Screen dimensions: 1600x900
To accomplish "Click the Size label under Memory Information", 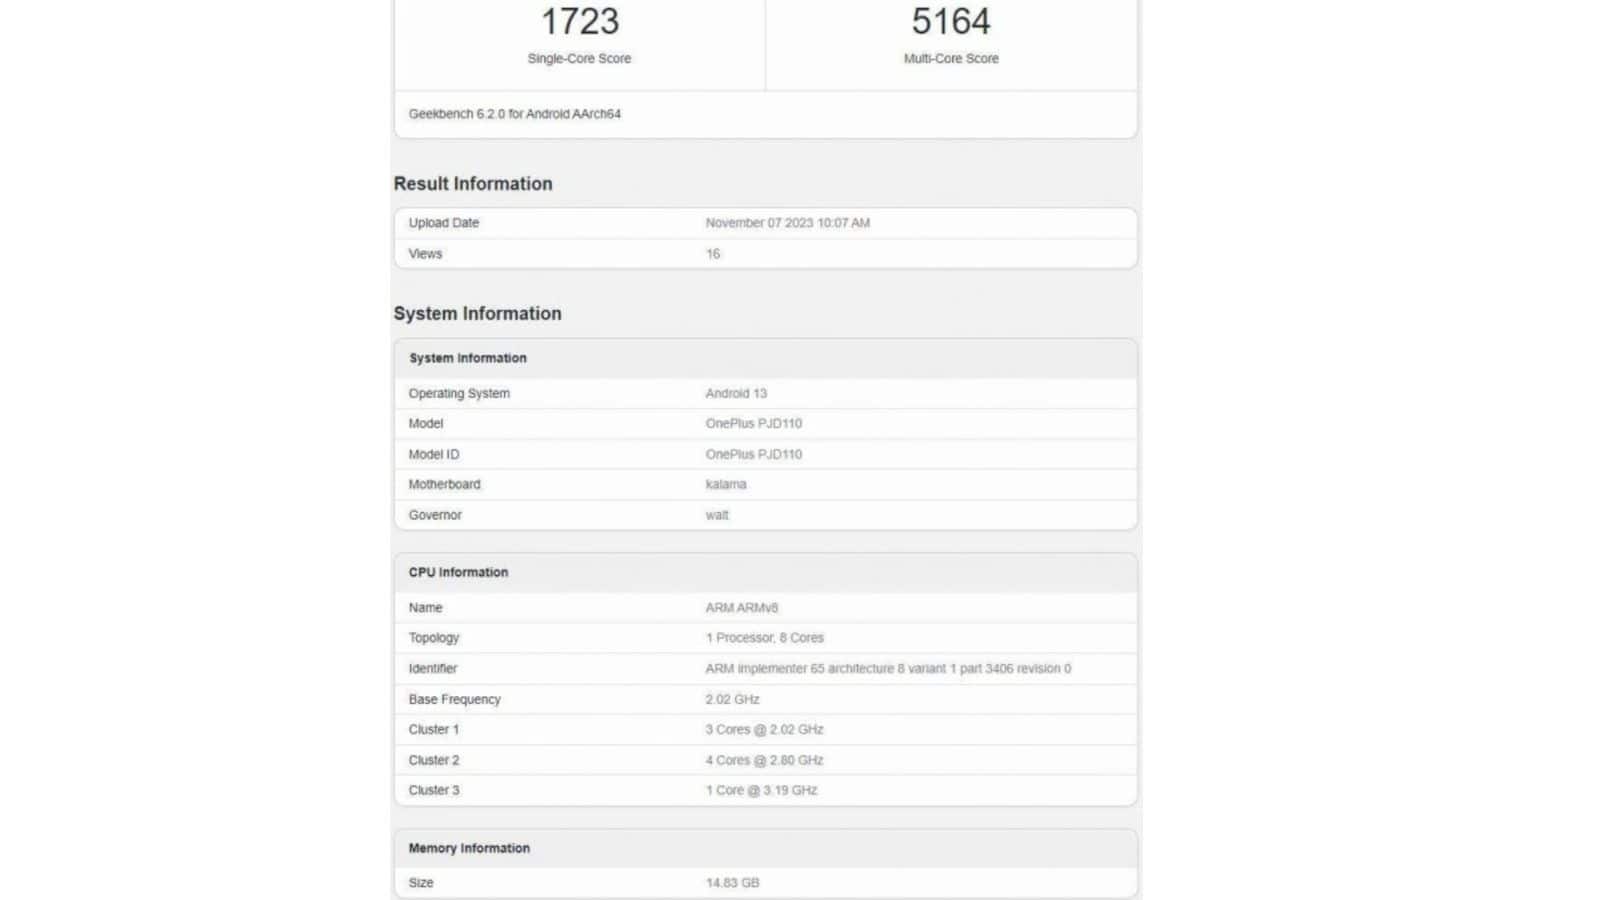I will tap(421, 883).
